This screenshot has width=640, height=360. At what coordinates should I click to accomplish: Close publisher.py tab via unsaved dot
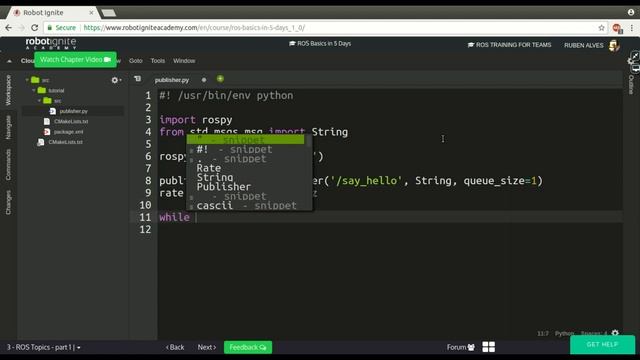(x=204, y=80)
